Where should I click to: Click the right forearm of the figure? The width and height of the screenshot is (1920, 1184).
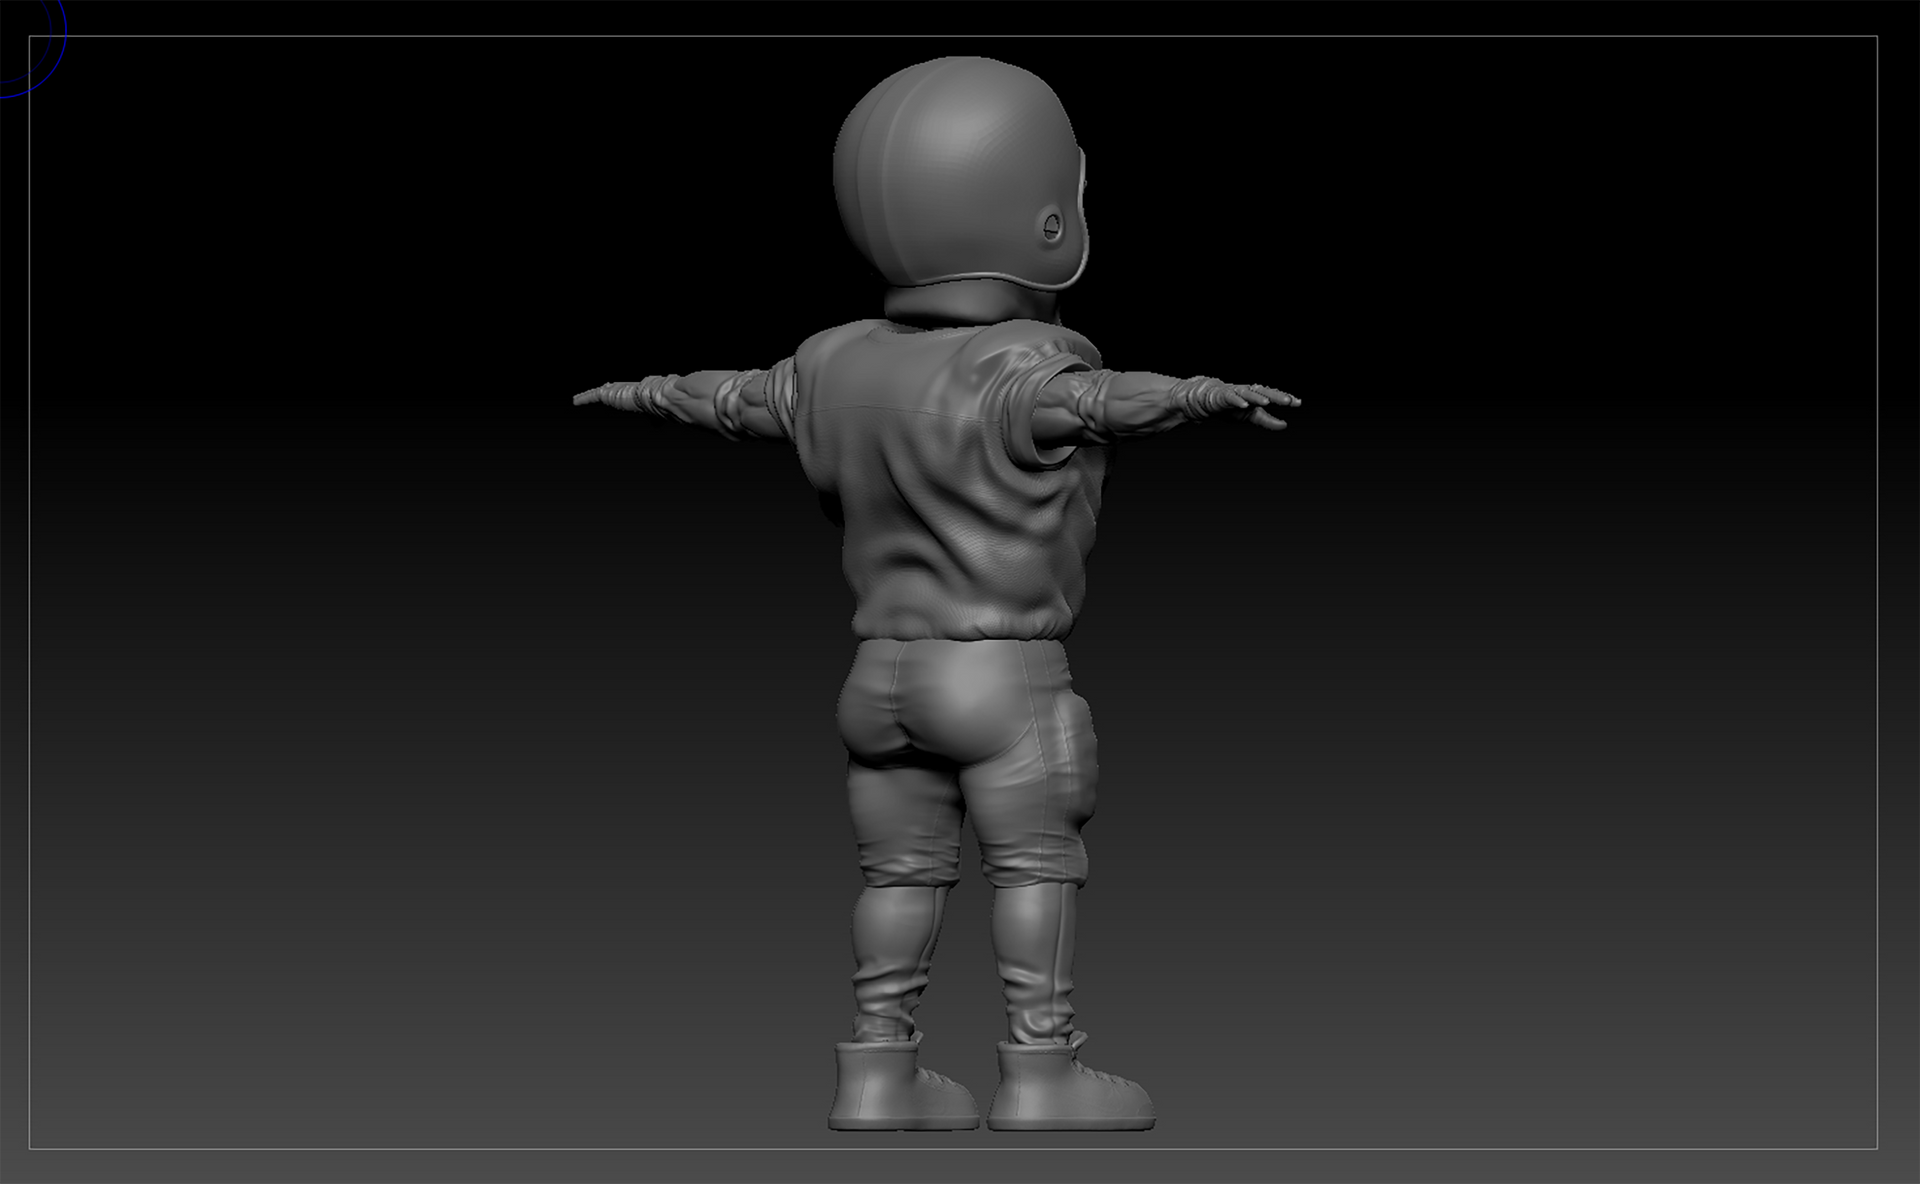1135,395
